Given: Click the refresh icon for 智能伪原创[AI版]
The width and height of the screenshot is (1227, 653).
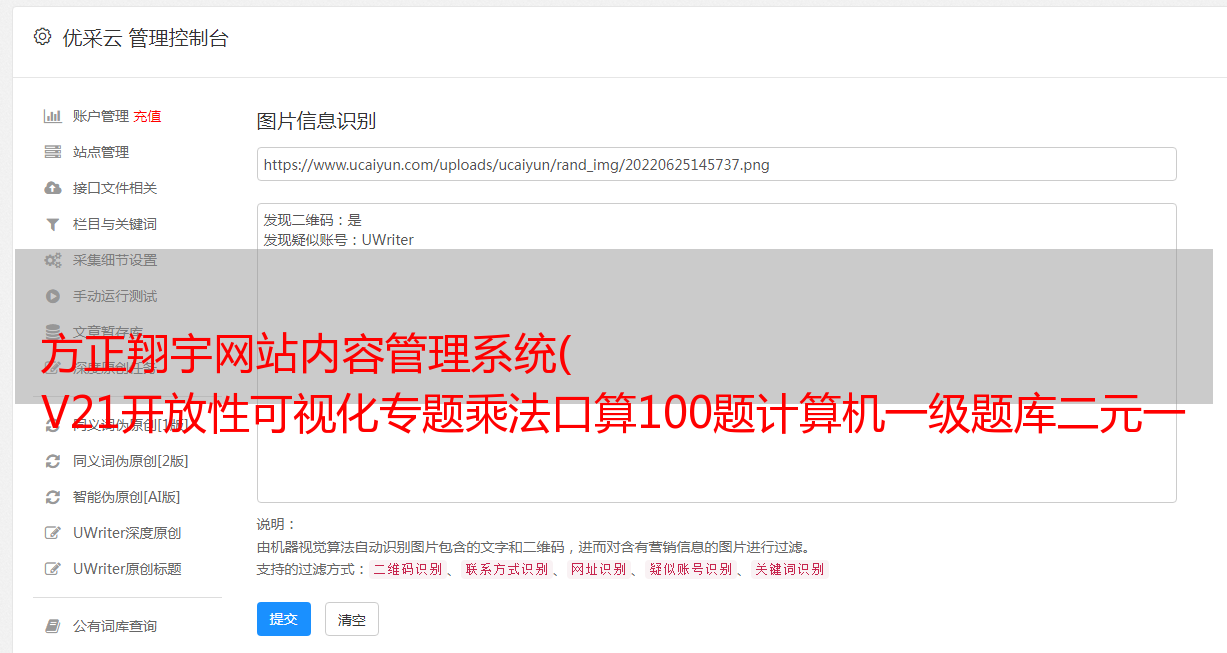Looking at the screenshot, I should pos(53,497).
